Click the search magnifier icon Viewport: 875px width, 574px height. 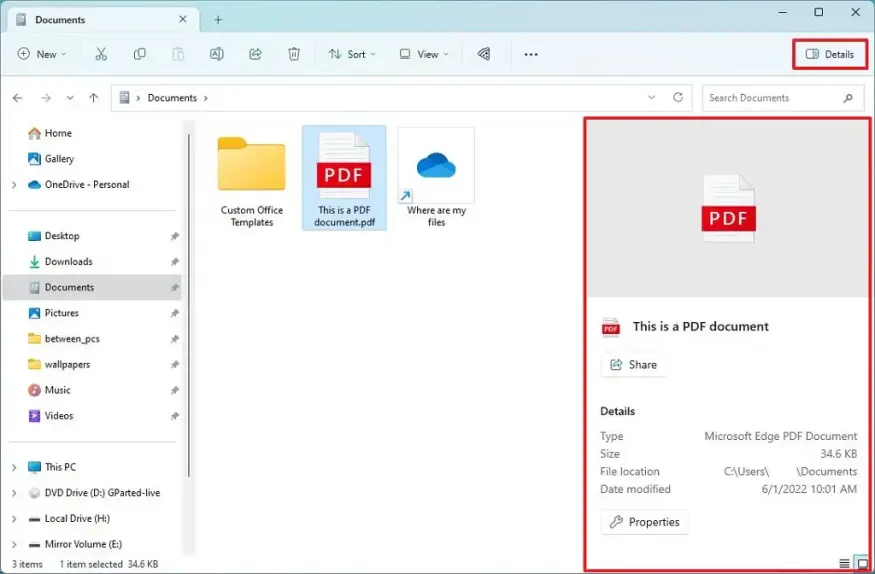848,98
